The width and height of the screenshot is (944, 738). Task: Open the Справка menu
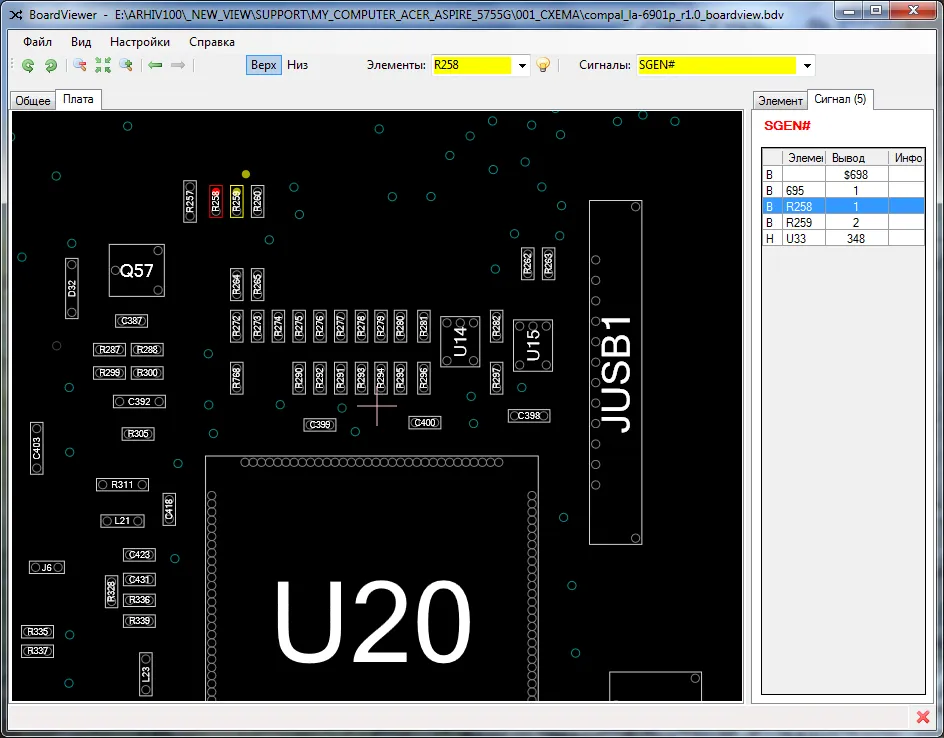(x=212, y=42)
